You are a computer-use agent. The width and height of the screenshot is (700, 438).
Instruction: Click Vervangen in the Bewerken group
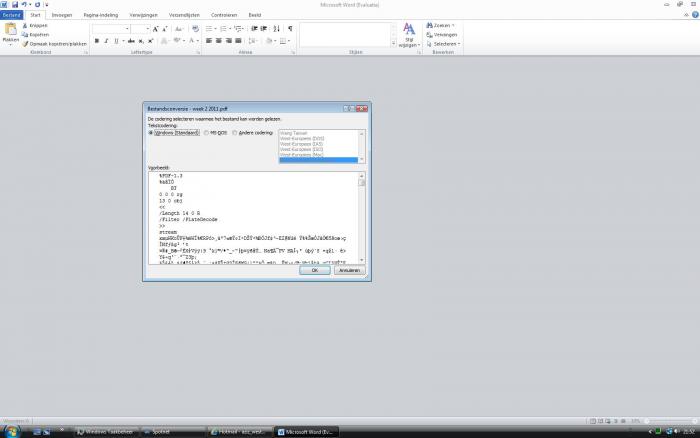pyautogui.click(x=442, y=35)
